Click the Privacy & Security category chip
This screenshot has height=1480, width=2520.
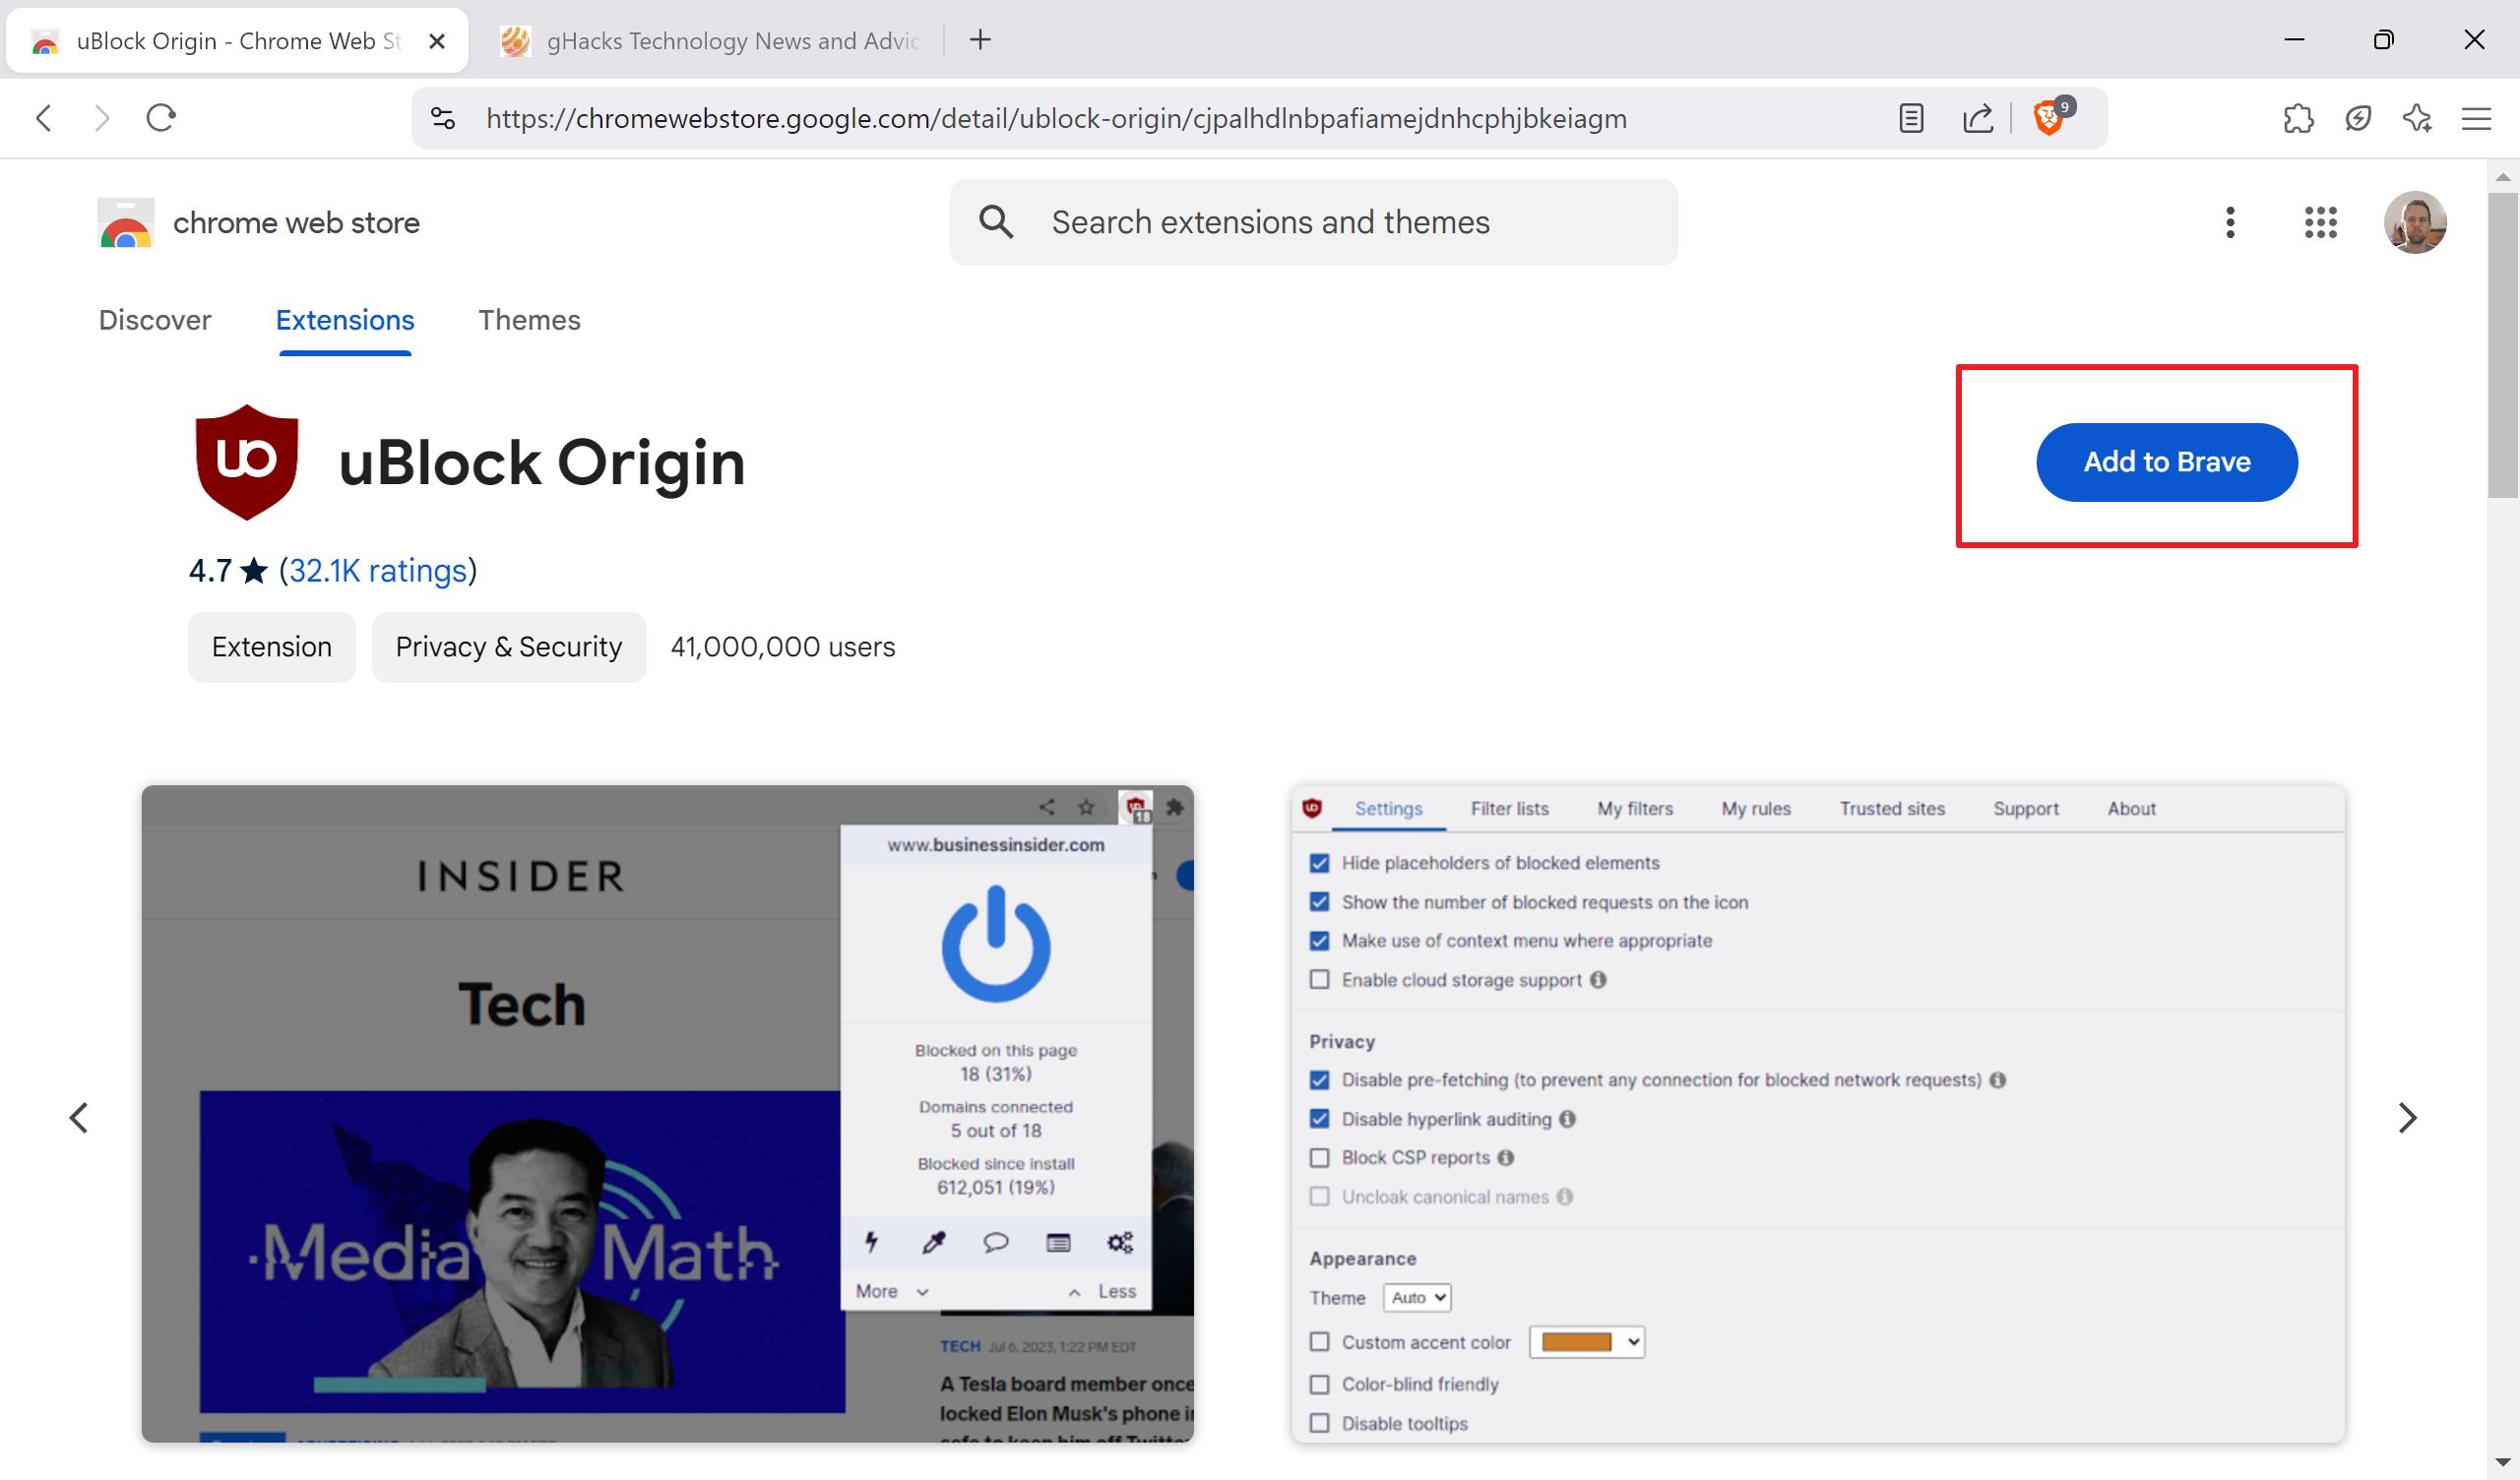[508, 647]
